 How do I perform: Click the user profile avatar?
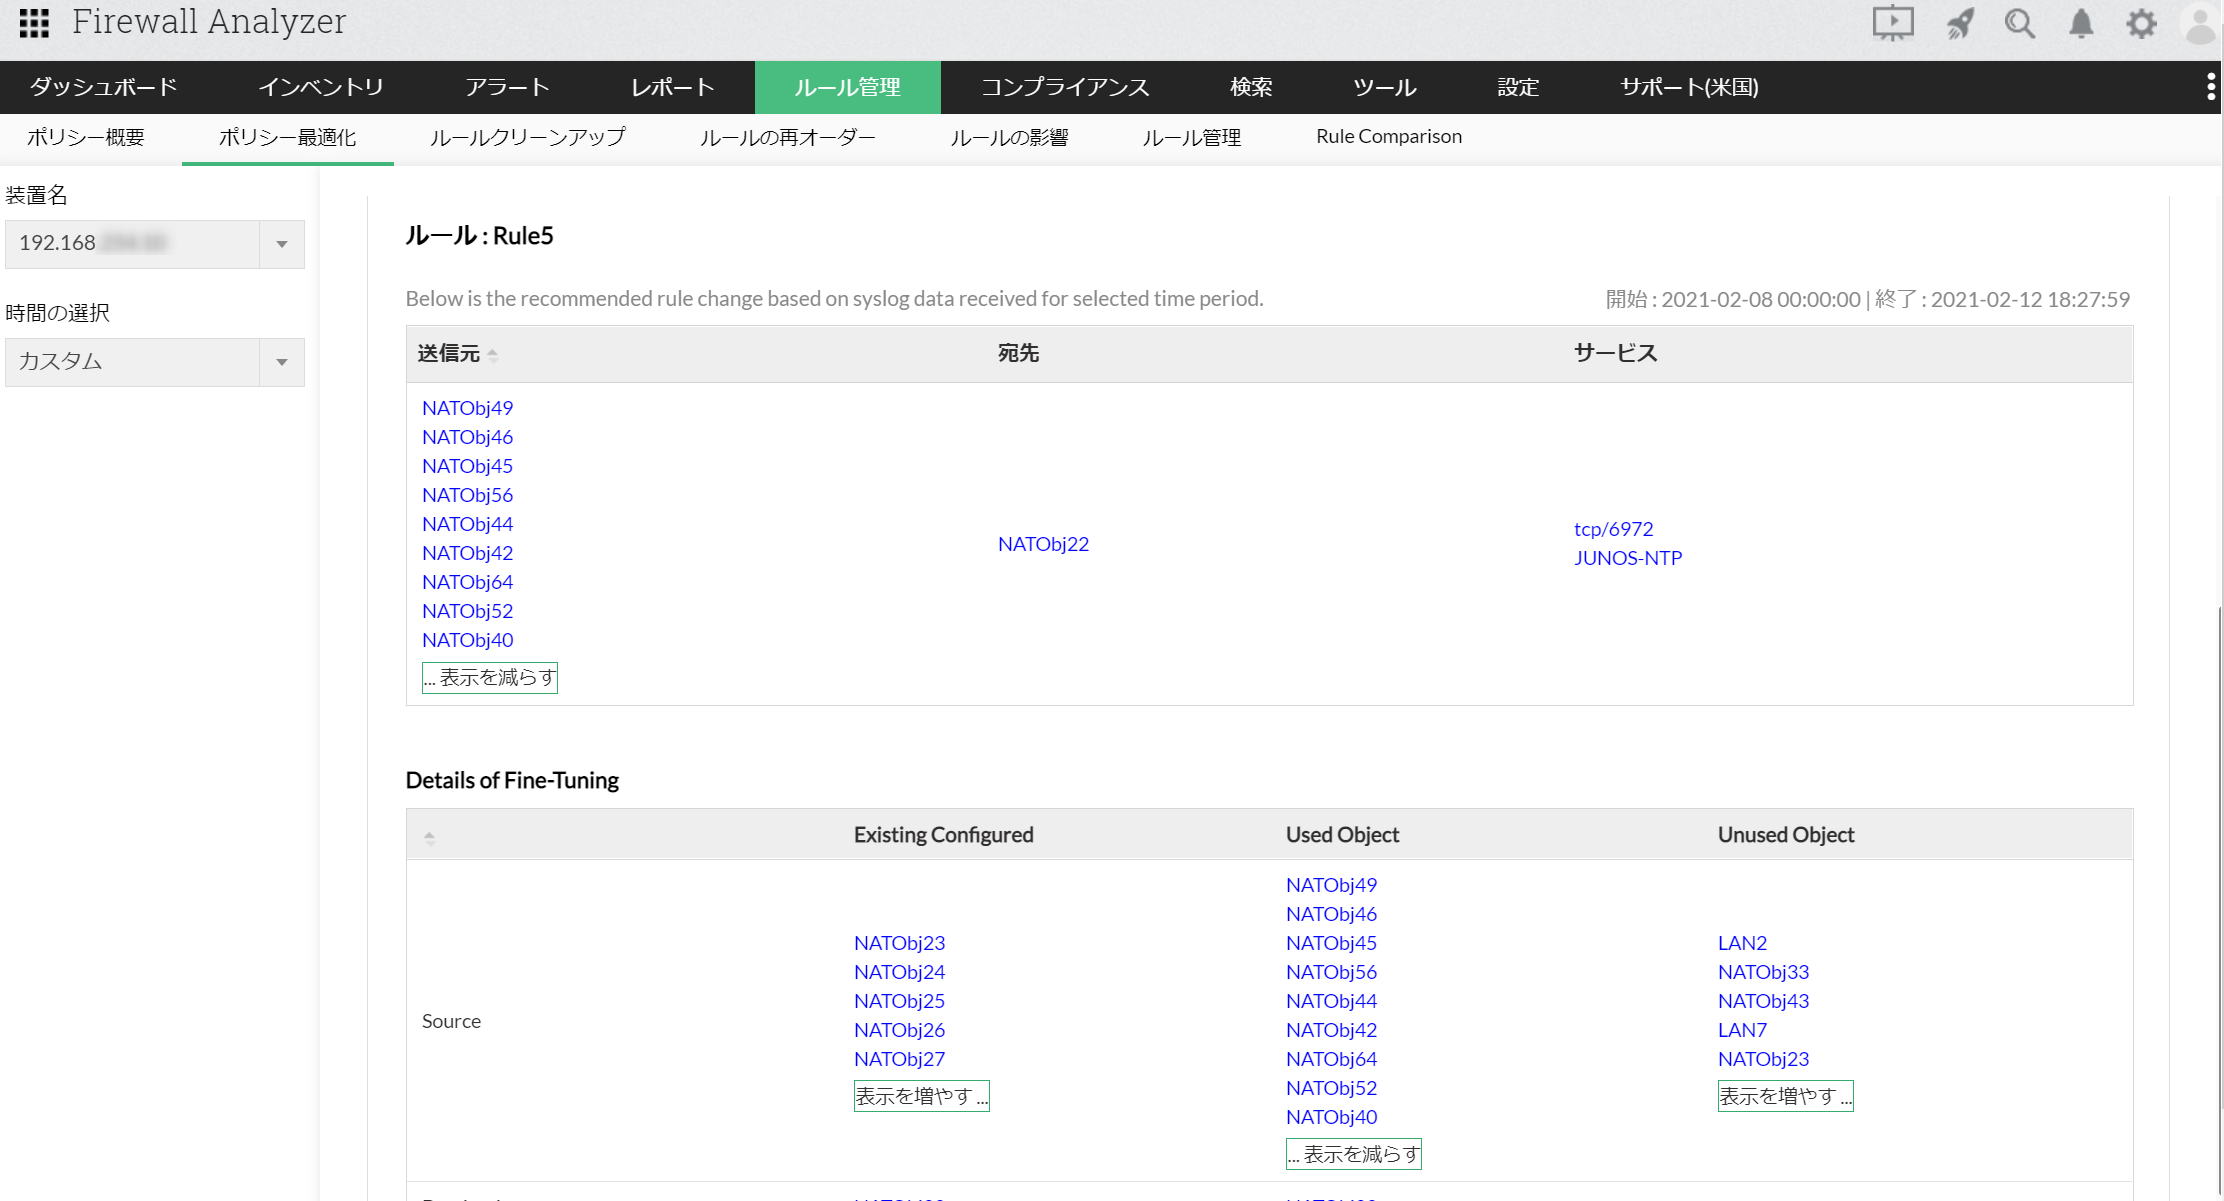pos(2199,23)
